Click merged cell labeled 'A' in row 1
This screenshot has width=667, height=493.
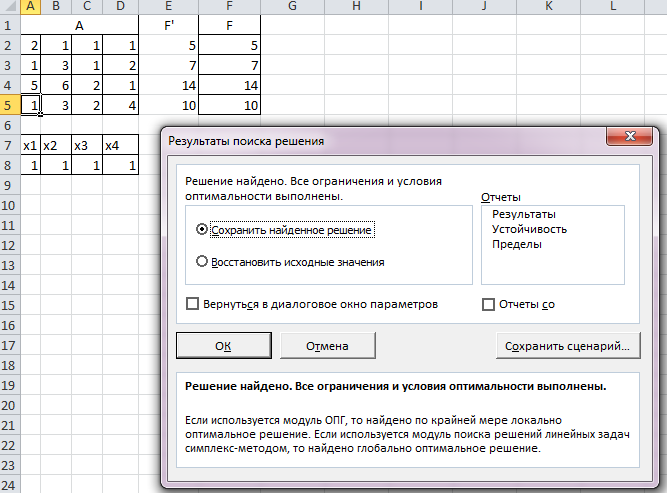80,25
